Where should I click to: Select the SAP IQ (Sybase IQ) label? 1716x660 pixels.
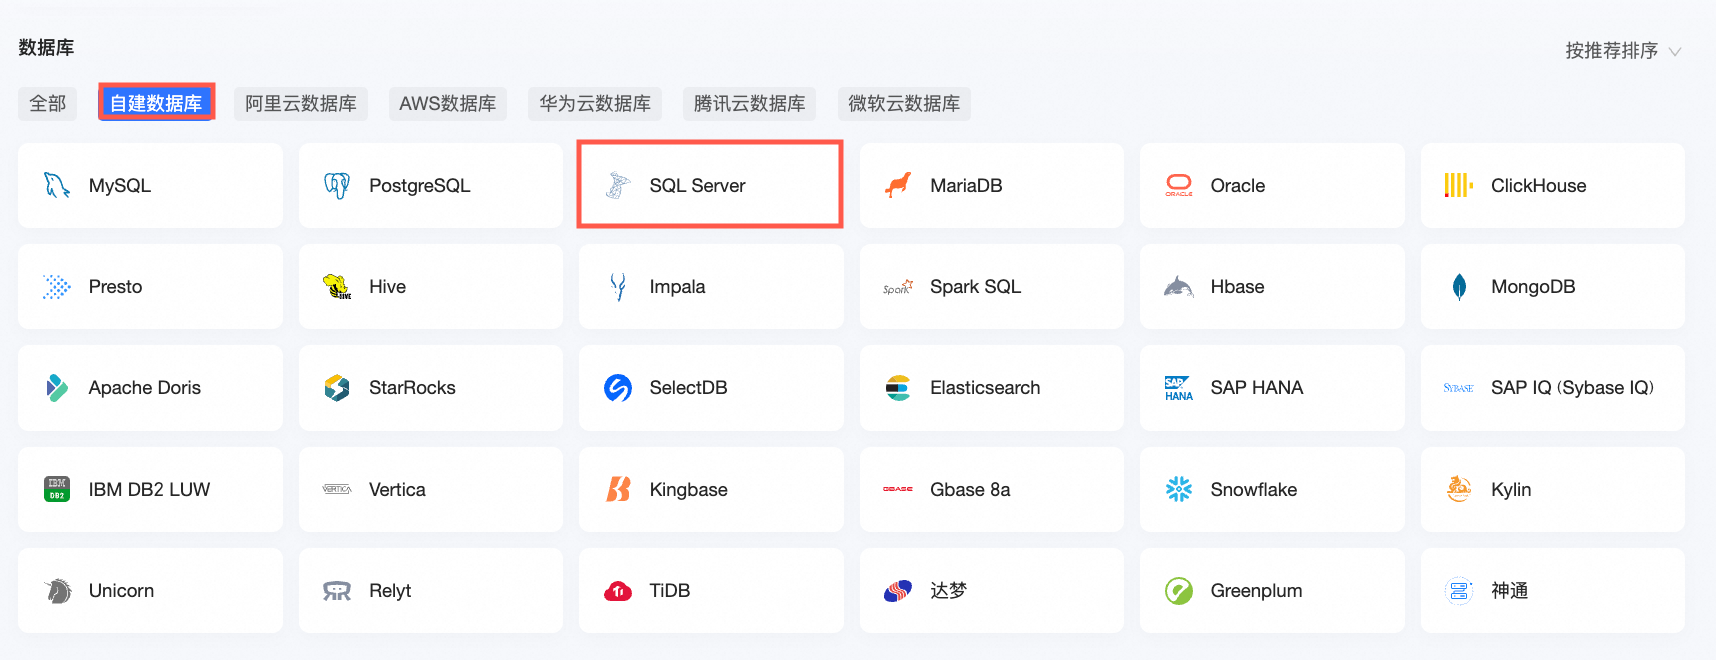pos(1572,388)
